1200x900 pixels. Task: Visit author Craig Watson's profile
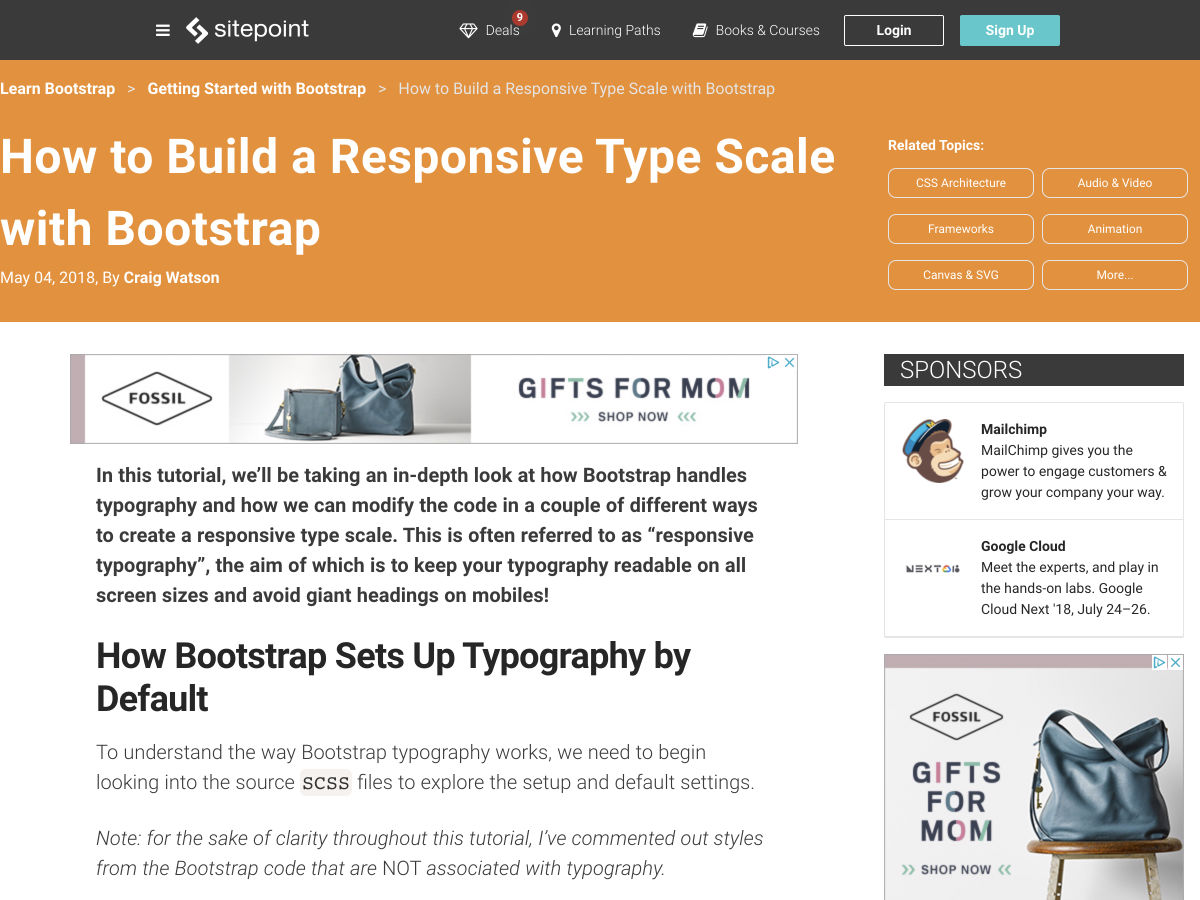click(171, 278)
